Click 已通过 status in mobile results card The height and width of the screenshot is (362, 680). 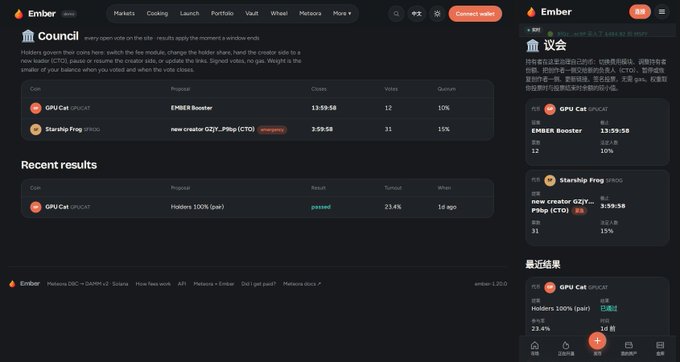click(x=608, y=308)
